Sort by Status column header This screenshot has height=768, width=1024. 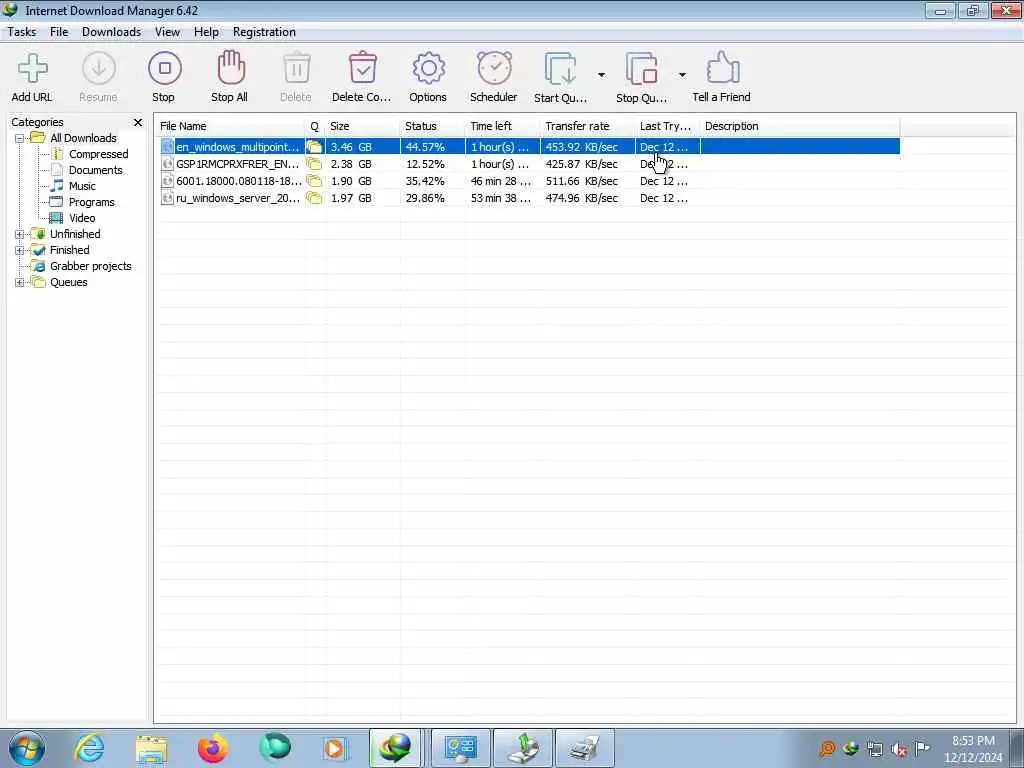click(433, 126)
